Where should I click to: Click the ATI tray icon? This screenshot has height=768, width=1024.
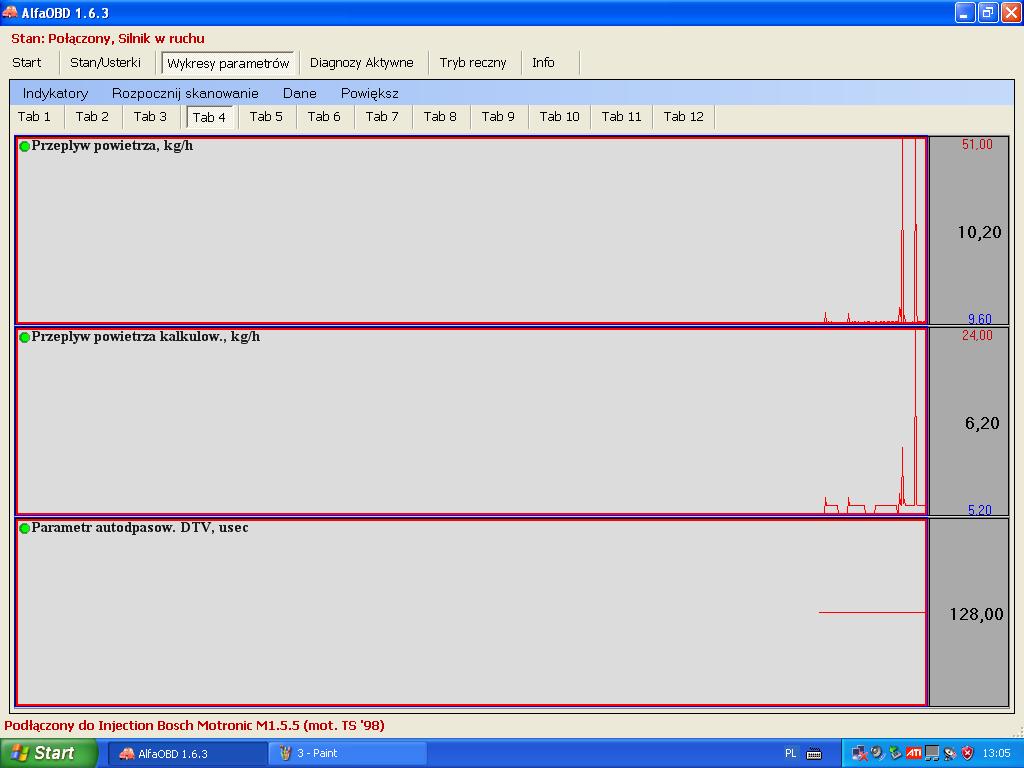coord(914,753)
